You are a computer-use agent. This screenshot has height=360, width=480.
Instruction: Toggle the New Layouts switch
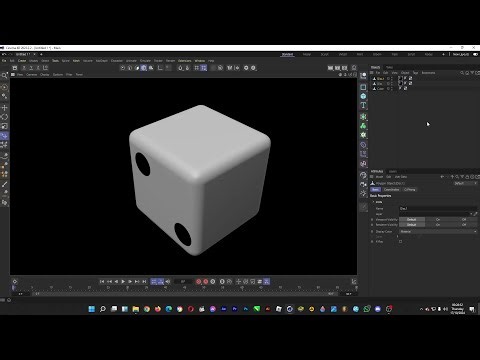(x=475, y=54)
